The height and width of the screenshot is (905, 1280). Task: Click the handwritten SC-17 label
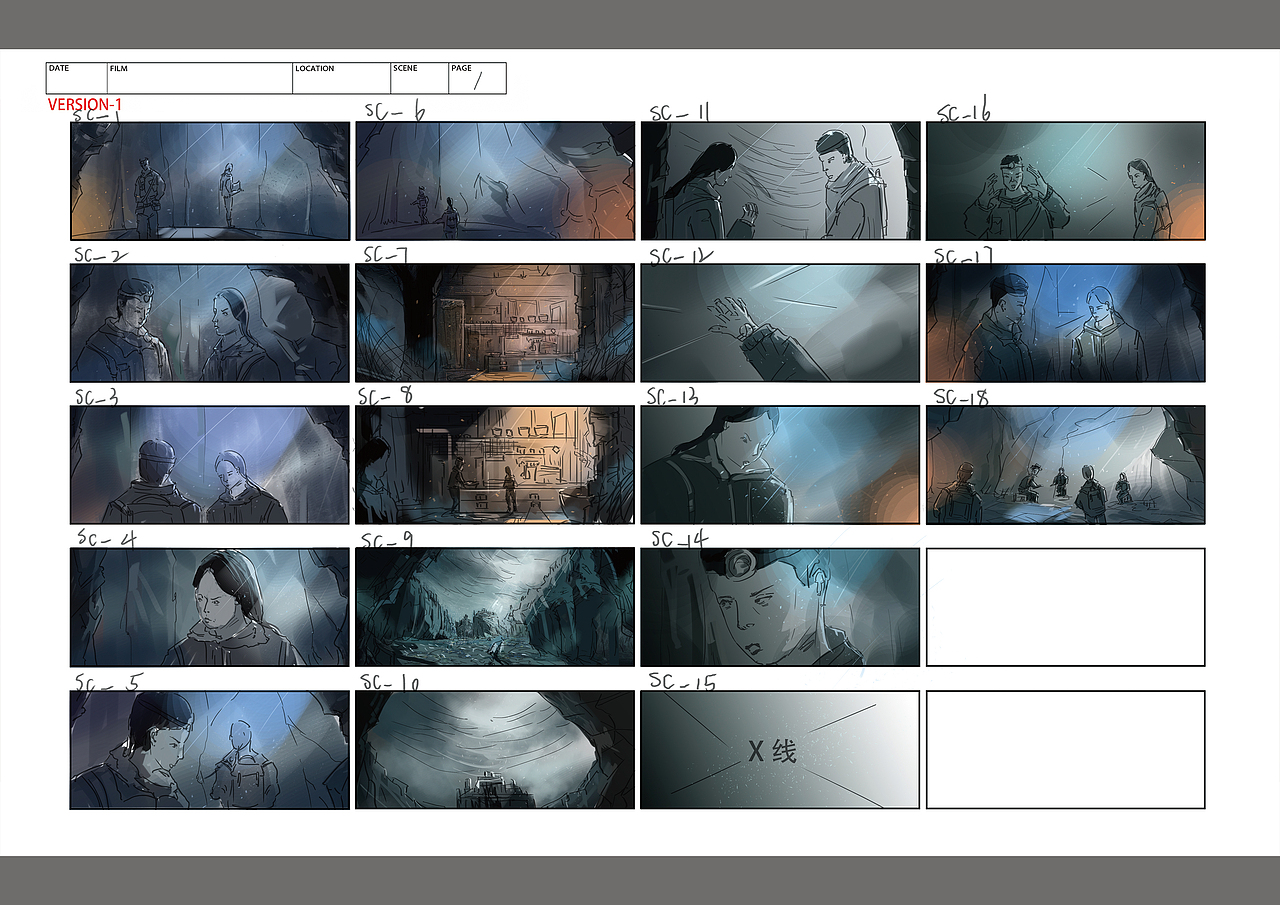pyautogui.click(x=963, y=257)
